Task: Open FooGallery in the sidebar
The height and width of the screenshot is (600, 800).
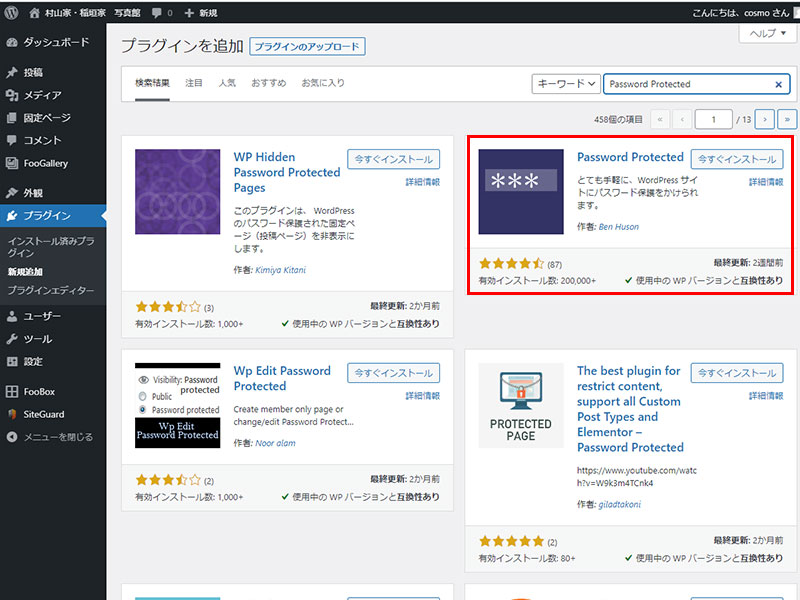Action: [x=45, y=163]
